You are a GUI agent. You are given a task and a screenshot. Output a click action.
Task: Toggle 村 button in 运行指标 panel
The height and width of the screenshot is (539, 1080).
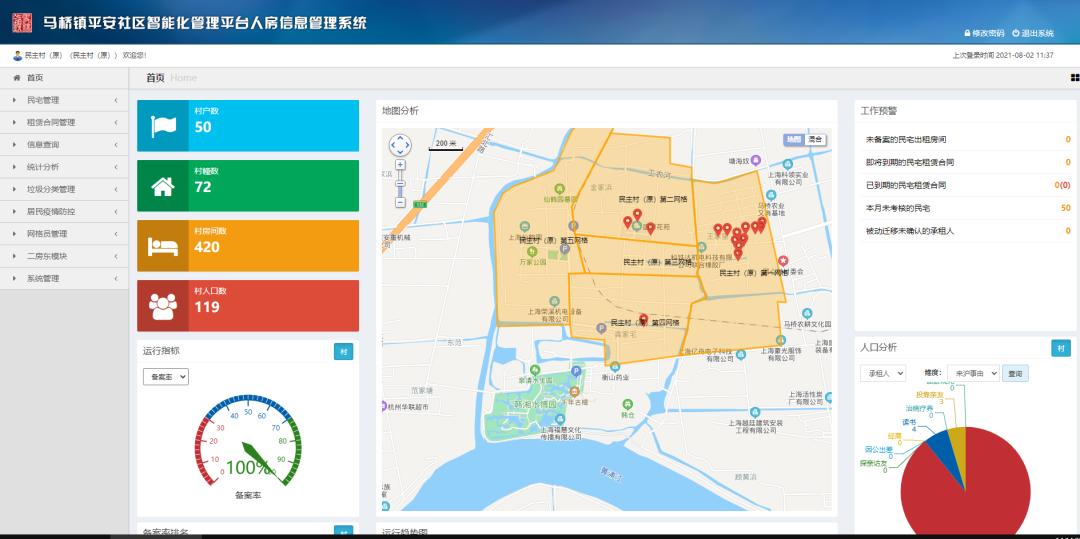pyautogui.click(x=343, y=351)
